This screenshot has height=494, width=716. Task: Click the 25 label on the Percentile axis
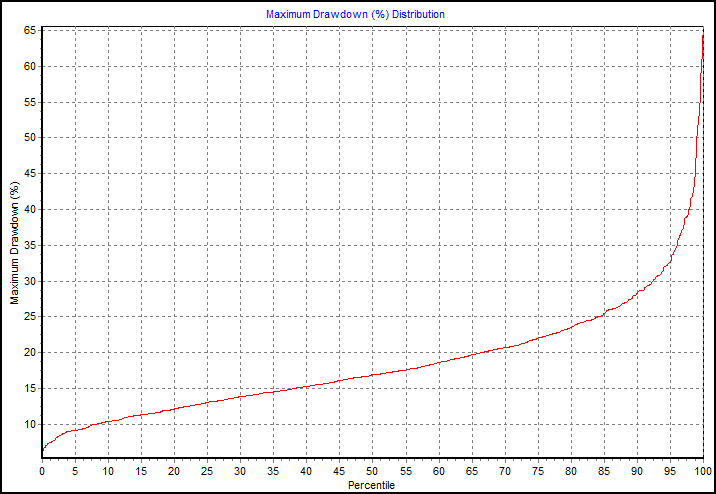coord(207,471)
